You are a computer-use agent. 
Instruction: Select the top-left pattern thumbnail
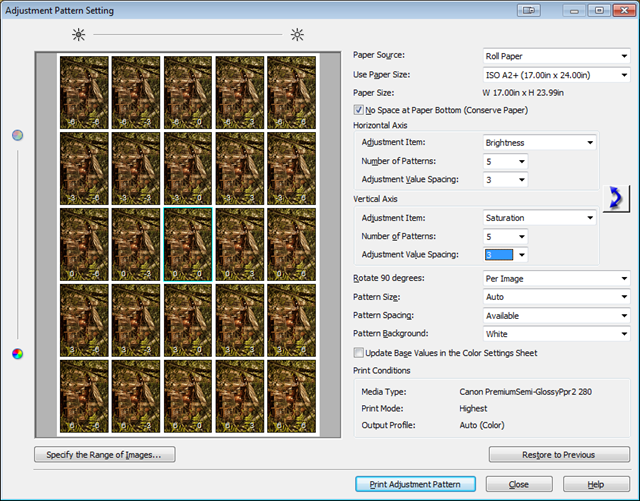pyautogui.click(x=84, y=92)
